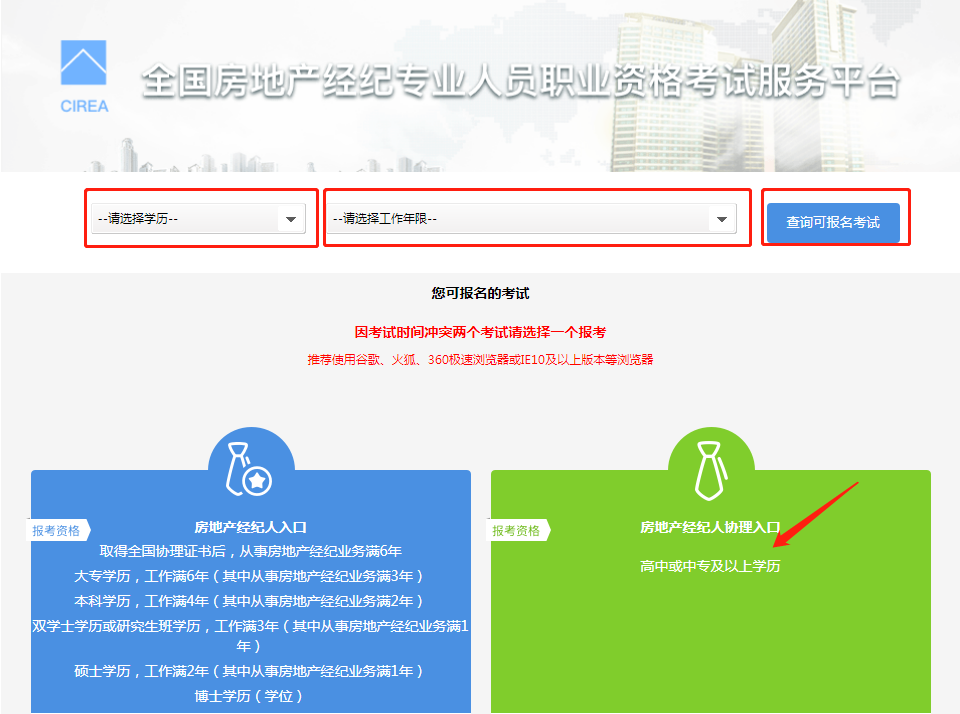
Task: Click the 大专学历 工作满6年 requirement line
Action: 250,576
